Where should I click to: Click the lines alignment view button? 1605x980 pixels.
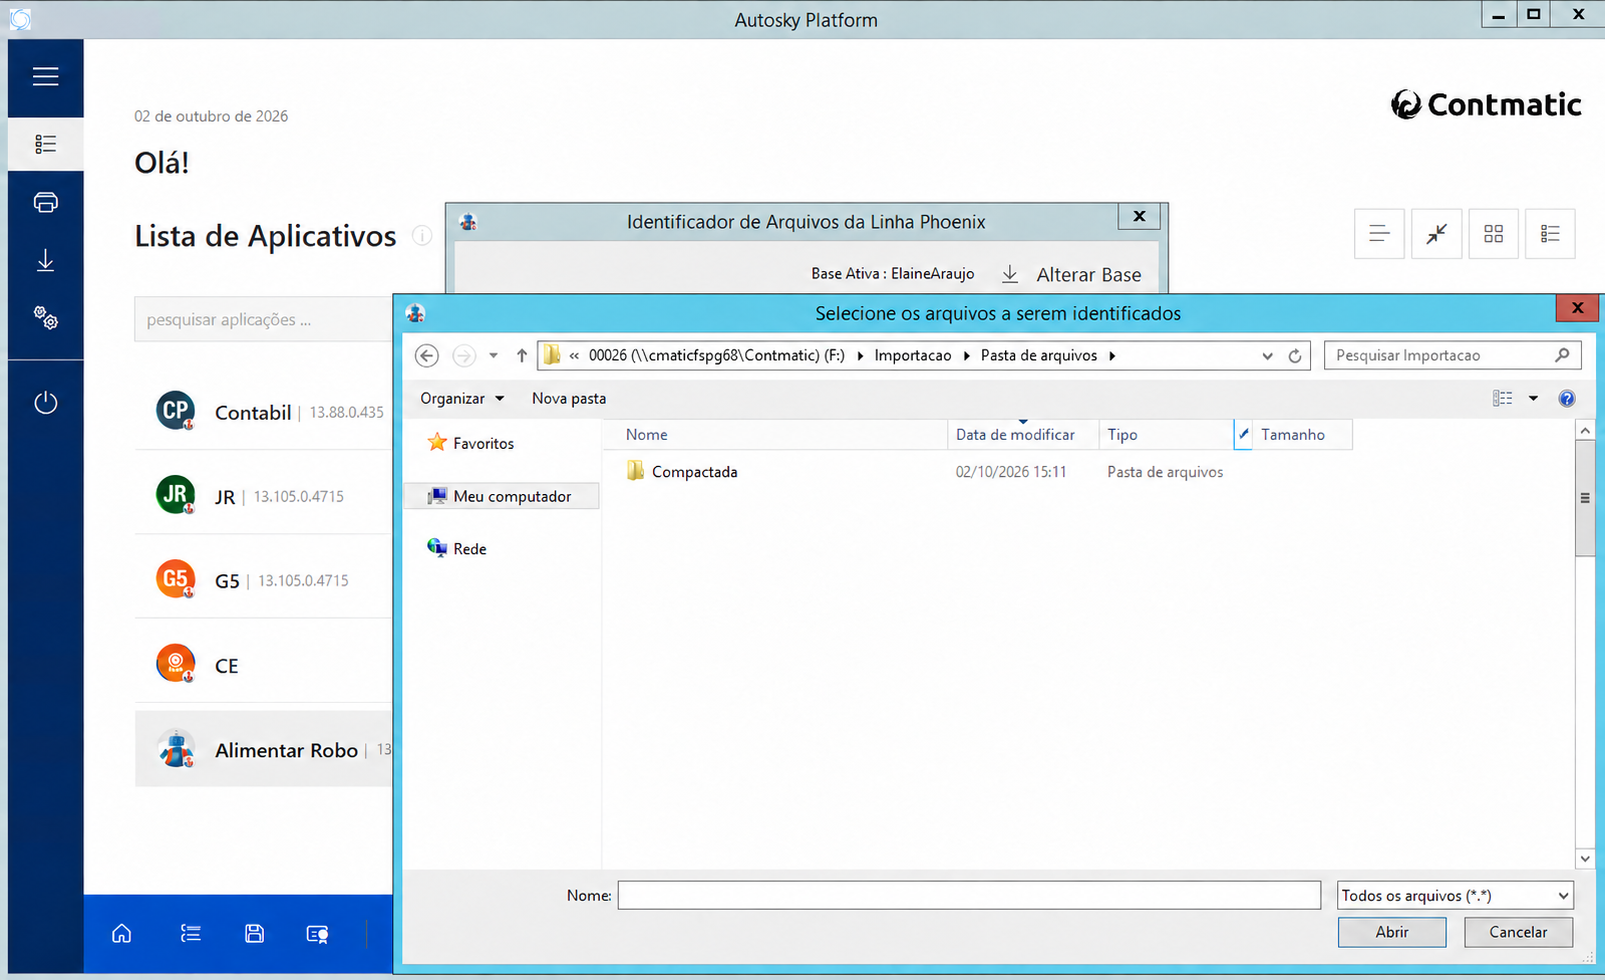coord(1379,234)
